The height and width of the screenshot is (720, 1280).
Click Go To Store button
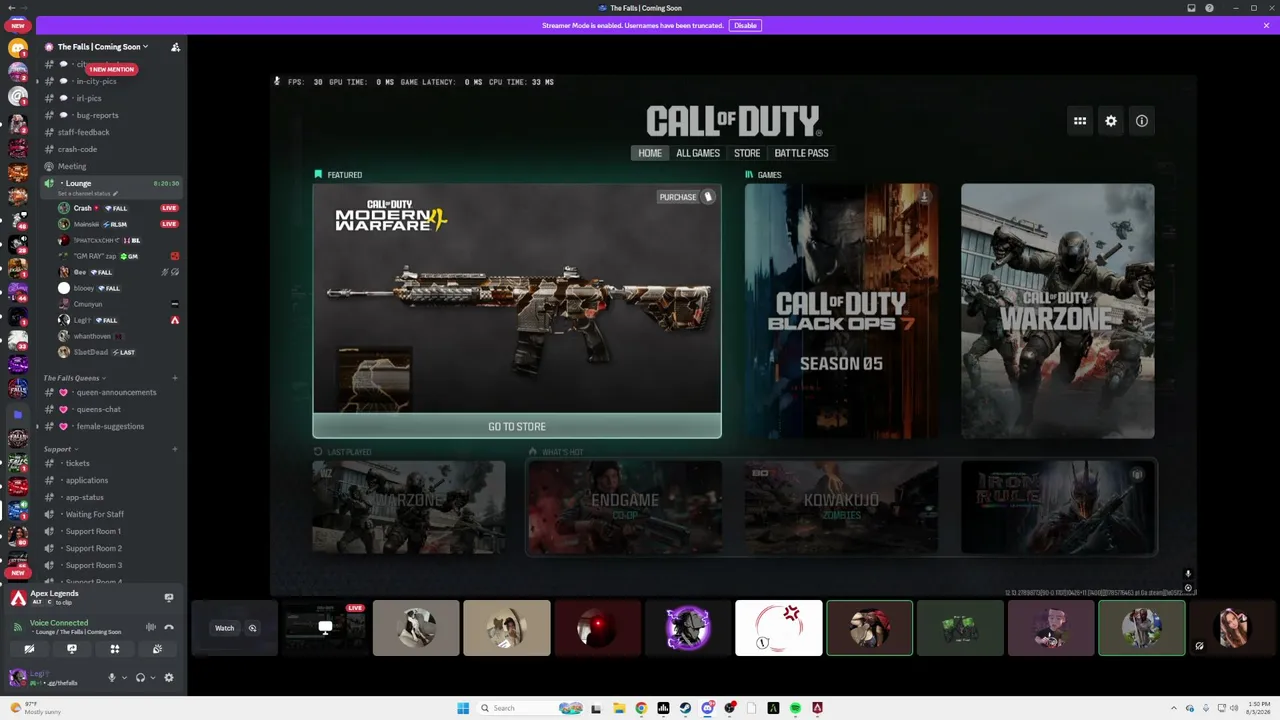coord(517,427)
